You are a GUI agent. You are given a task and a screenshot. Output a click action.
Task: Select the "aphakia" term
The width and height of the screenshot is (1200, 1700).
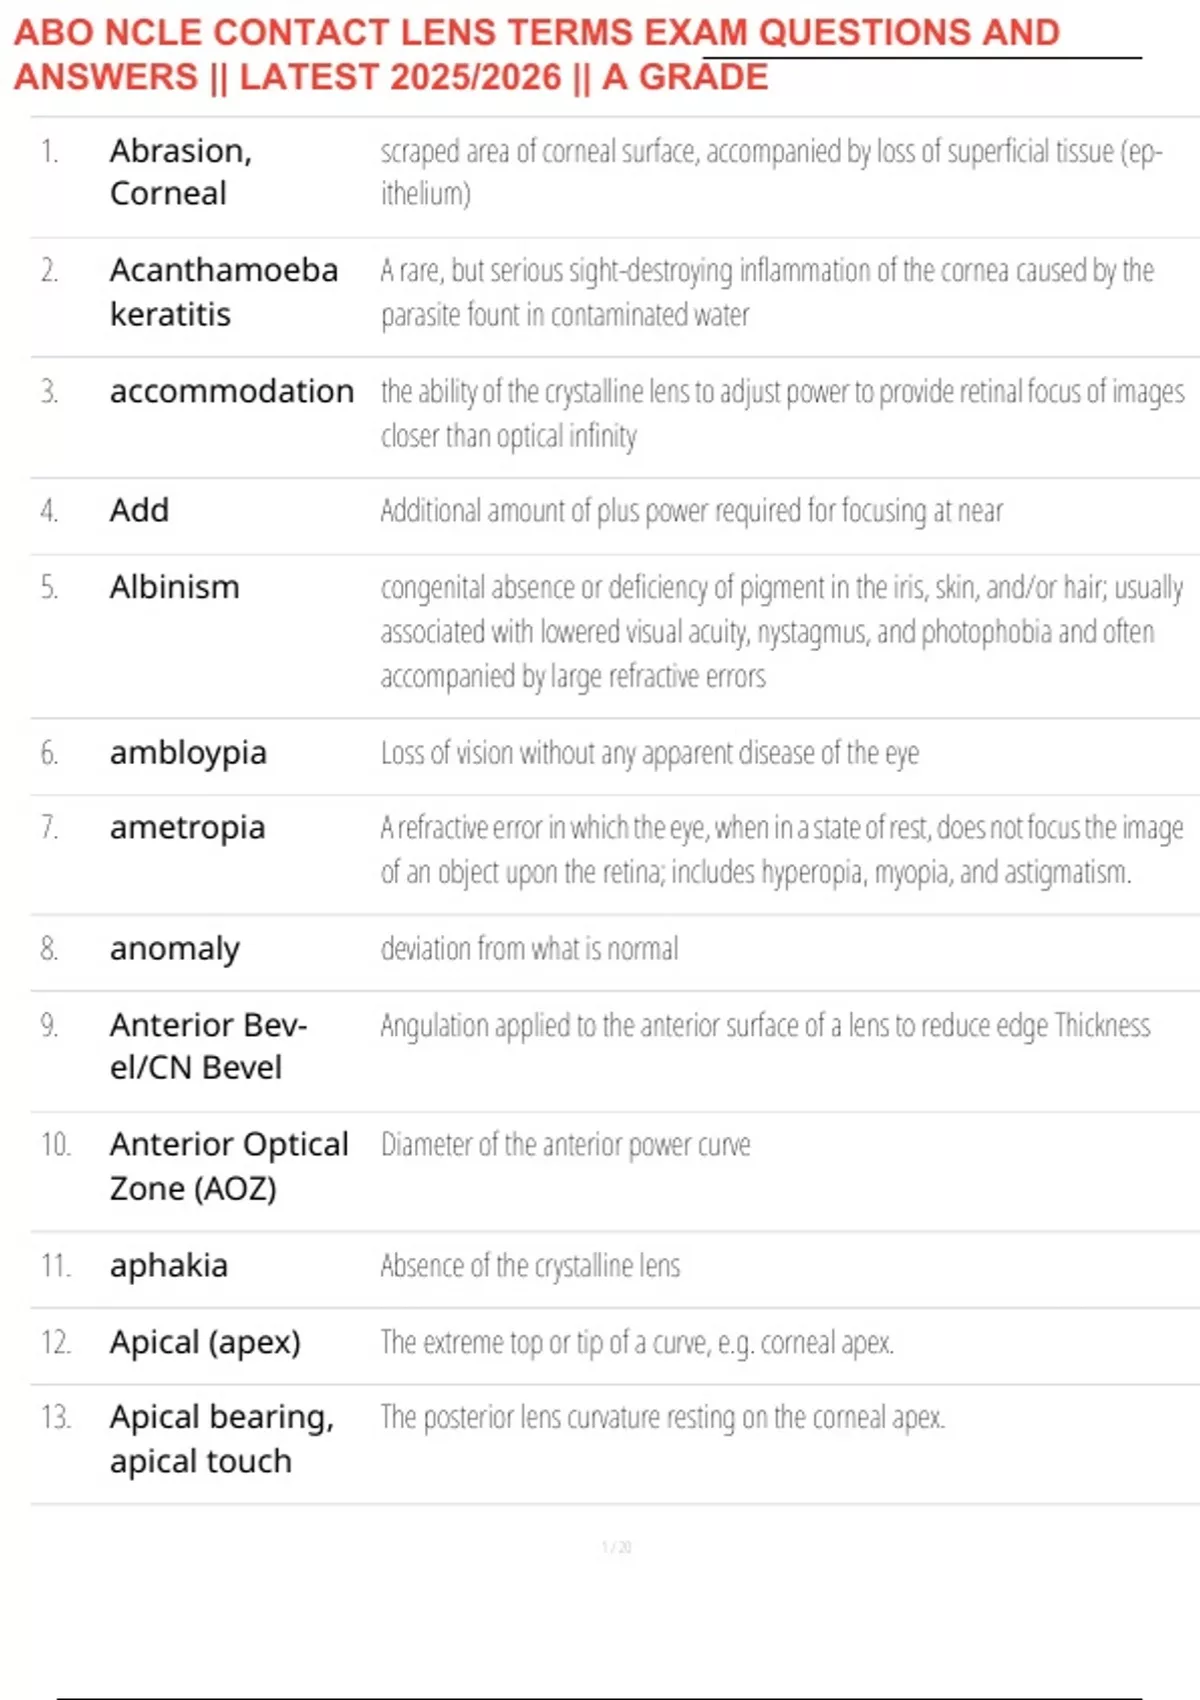168,1266
